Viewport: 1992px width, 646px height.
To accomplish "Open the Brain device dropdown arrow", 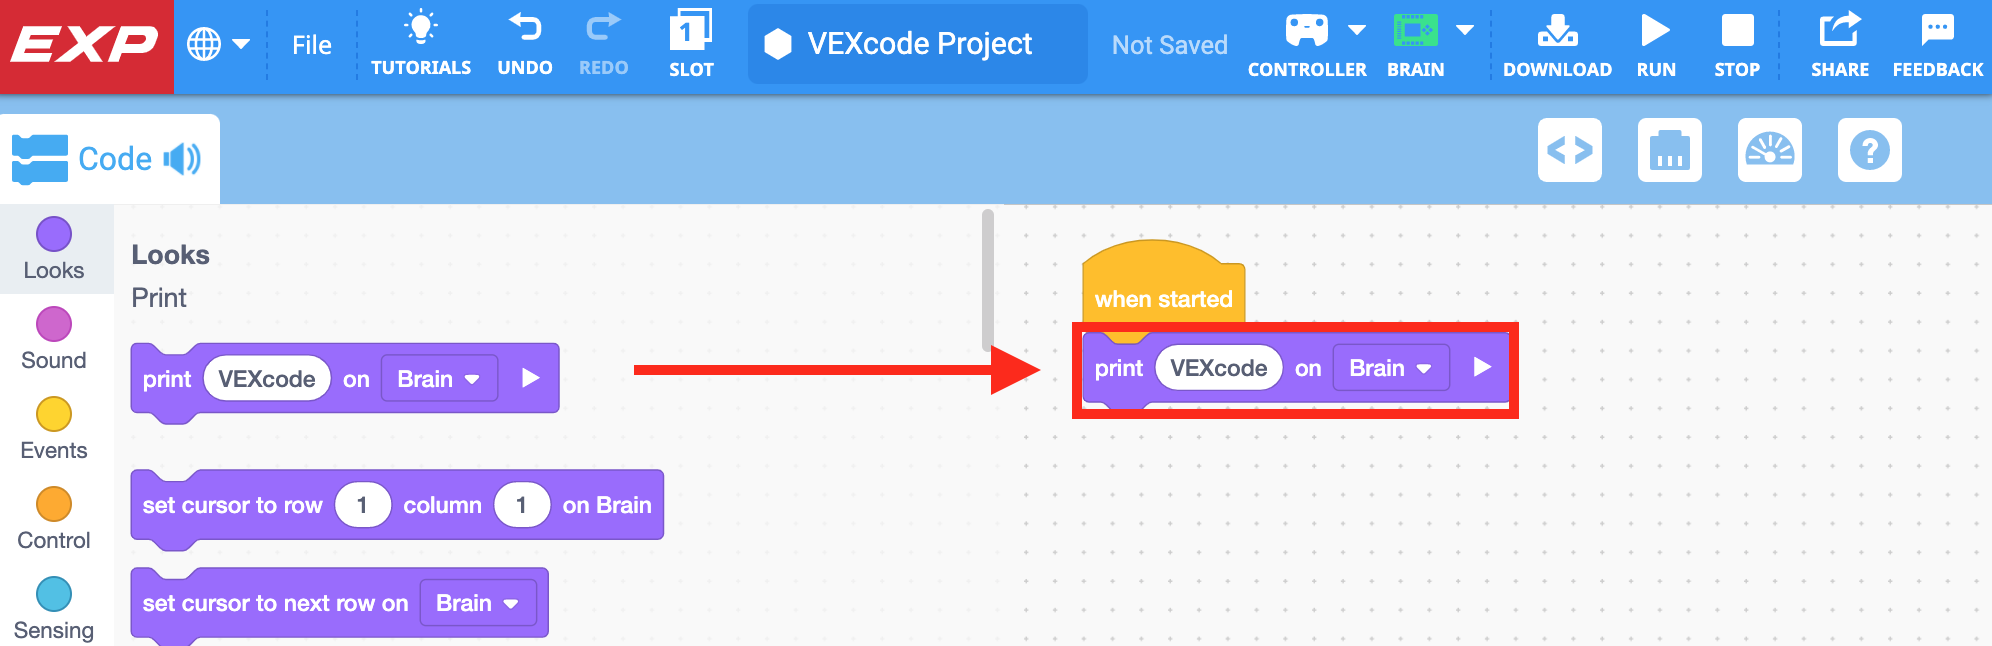I will coord(1464,30).
